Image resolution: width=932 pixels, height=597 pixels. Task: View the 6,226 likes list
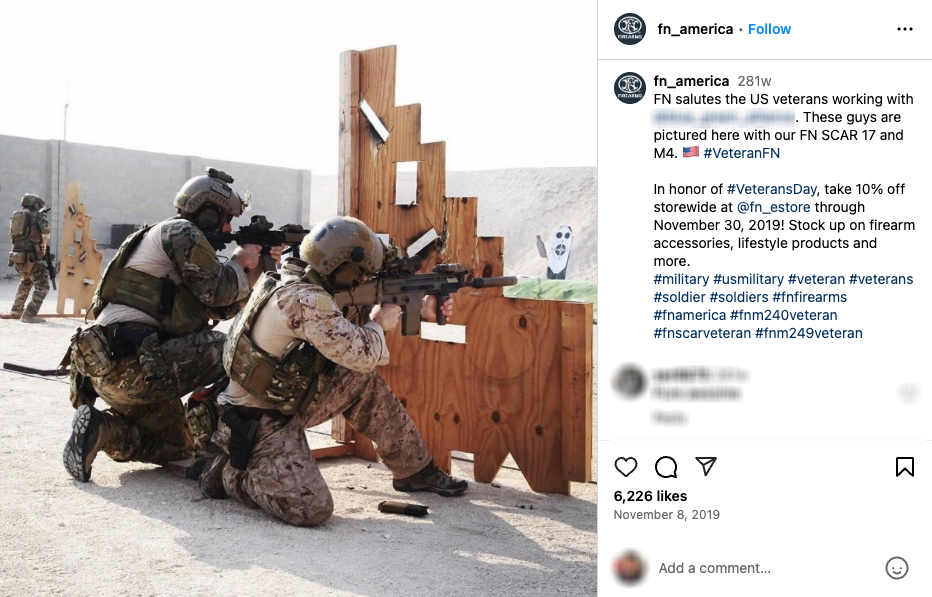pos(650,496)
